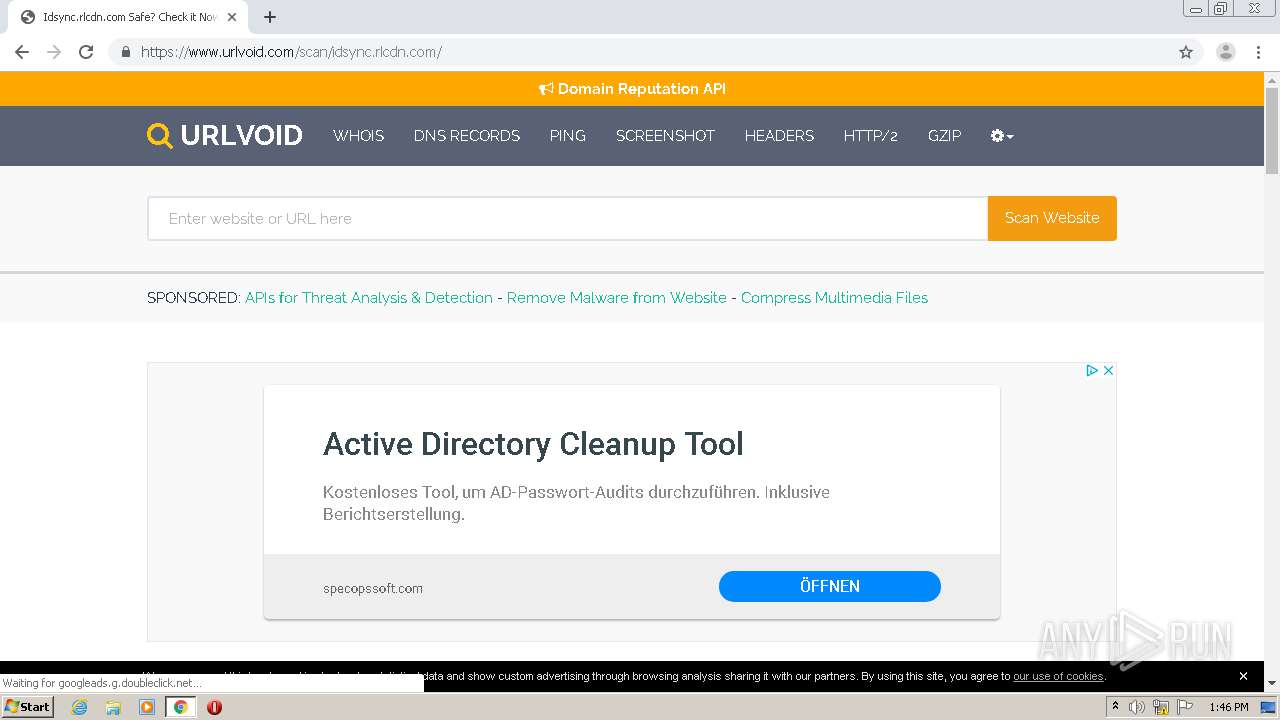Click the browser address bar URL
1280x720 pixels.
[291, 52]
